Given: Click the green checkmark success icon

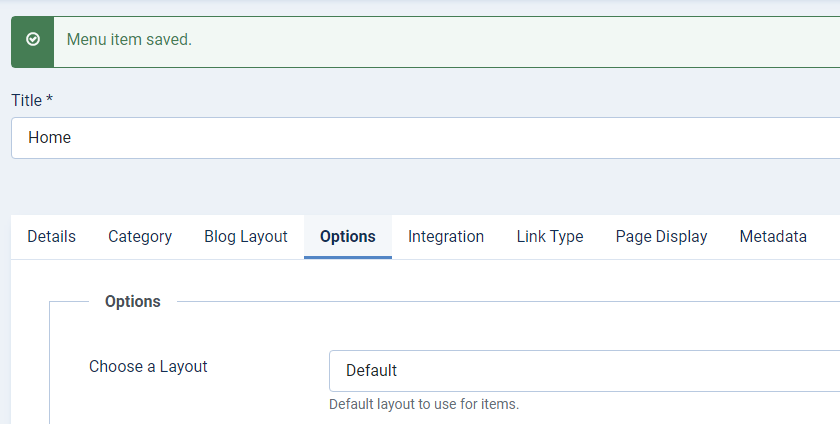Looking at the screenshot, I should tap(33, 40).
